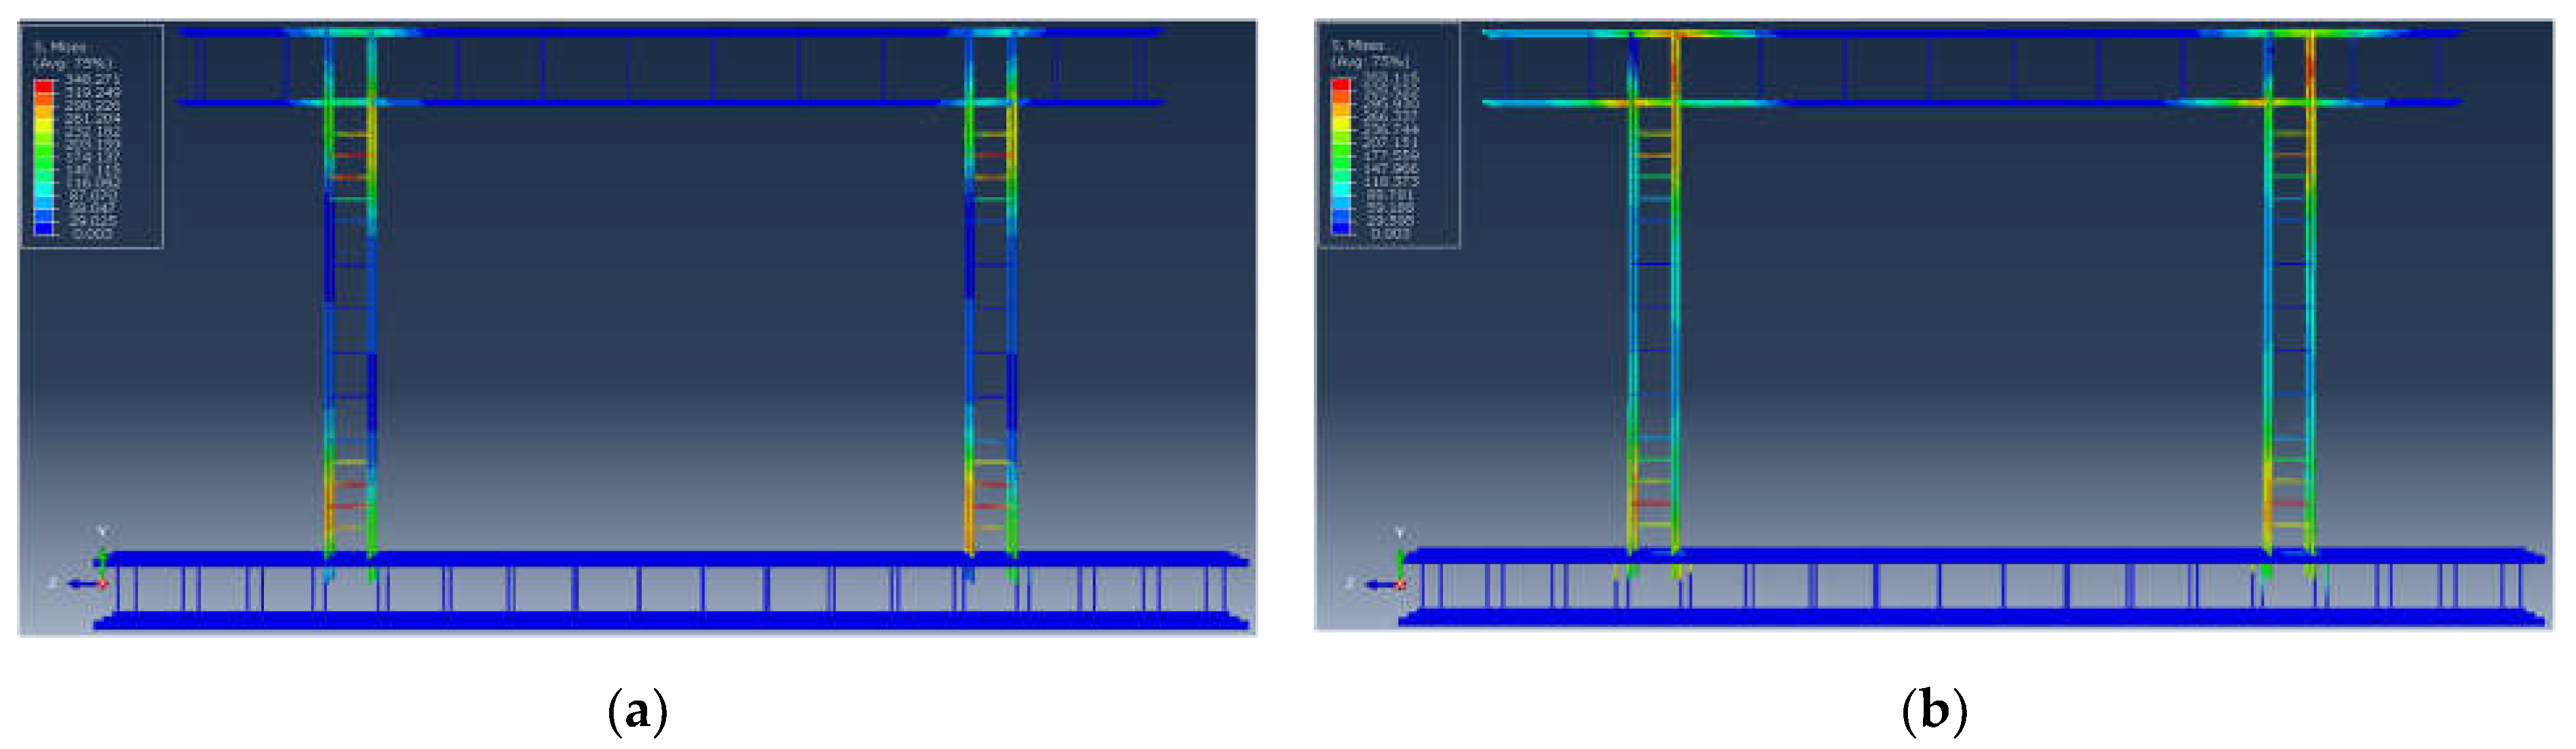Click the yellow swatch in panel (b) legend
The width and height of the screenshot is (2576, 749).
[1341, 122]
